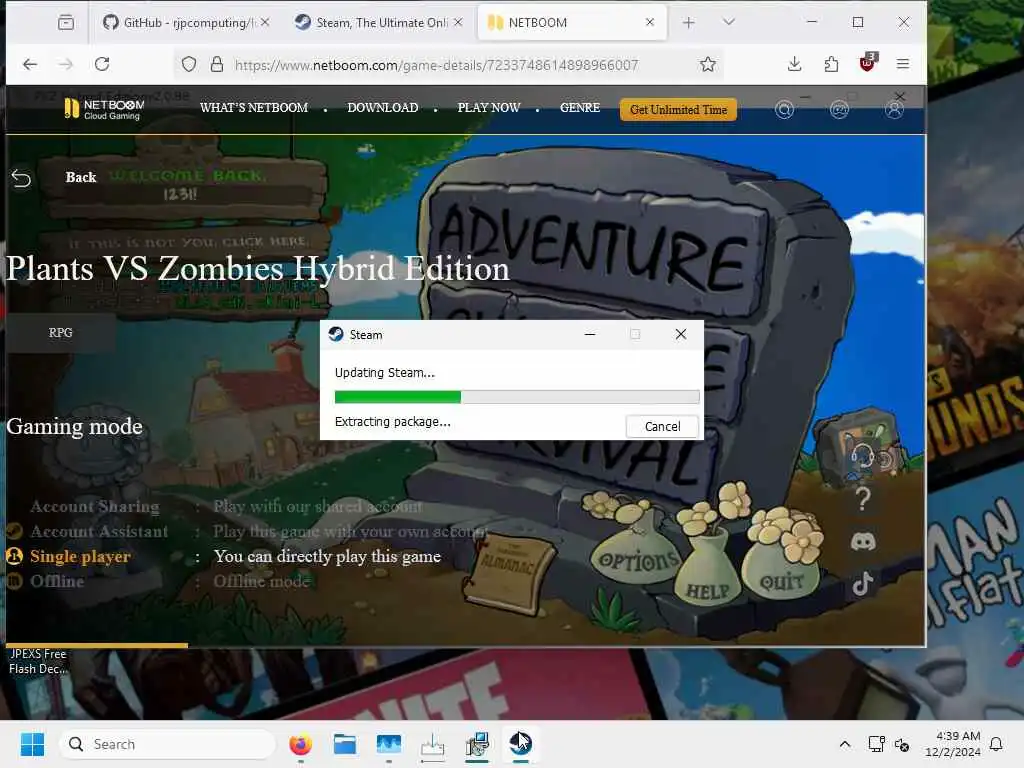Click the question mark help icon
This screenshot has width=1024, height=768.
[x=863, y=499]
